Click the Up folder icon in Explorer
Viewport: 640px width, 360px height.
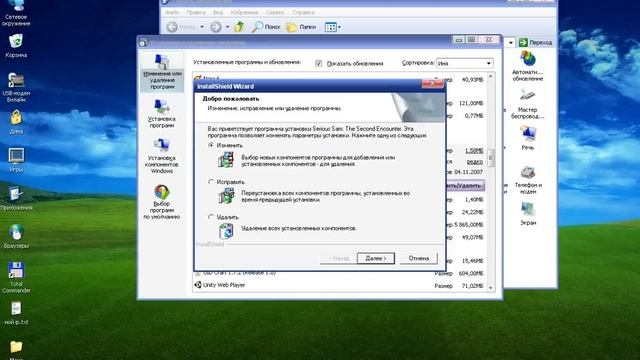(239, 27)
